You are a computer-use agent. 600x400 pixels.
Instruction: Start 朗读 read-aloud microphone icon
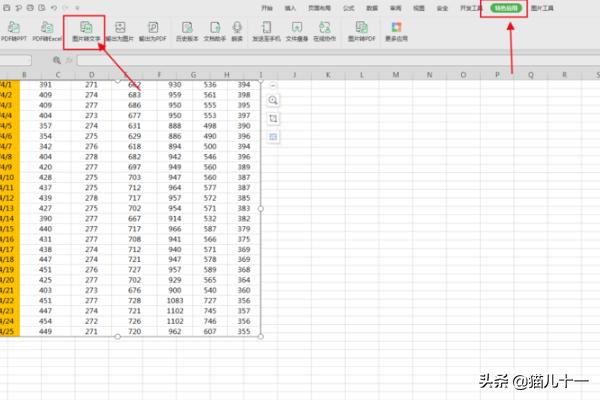pos(237,29)
